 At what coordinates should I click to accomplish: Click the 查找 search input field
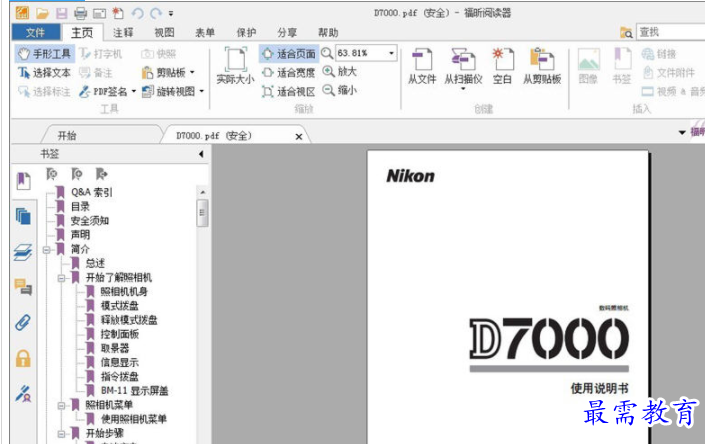(x=671, y=32)
